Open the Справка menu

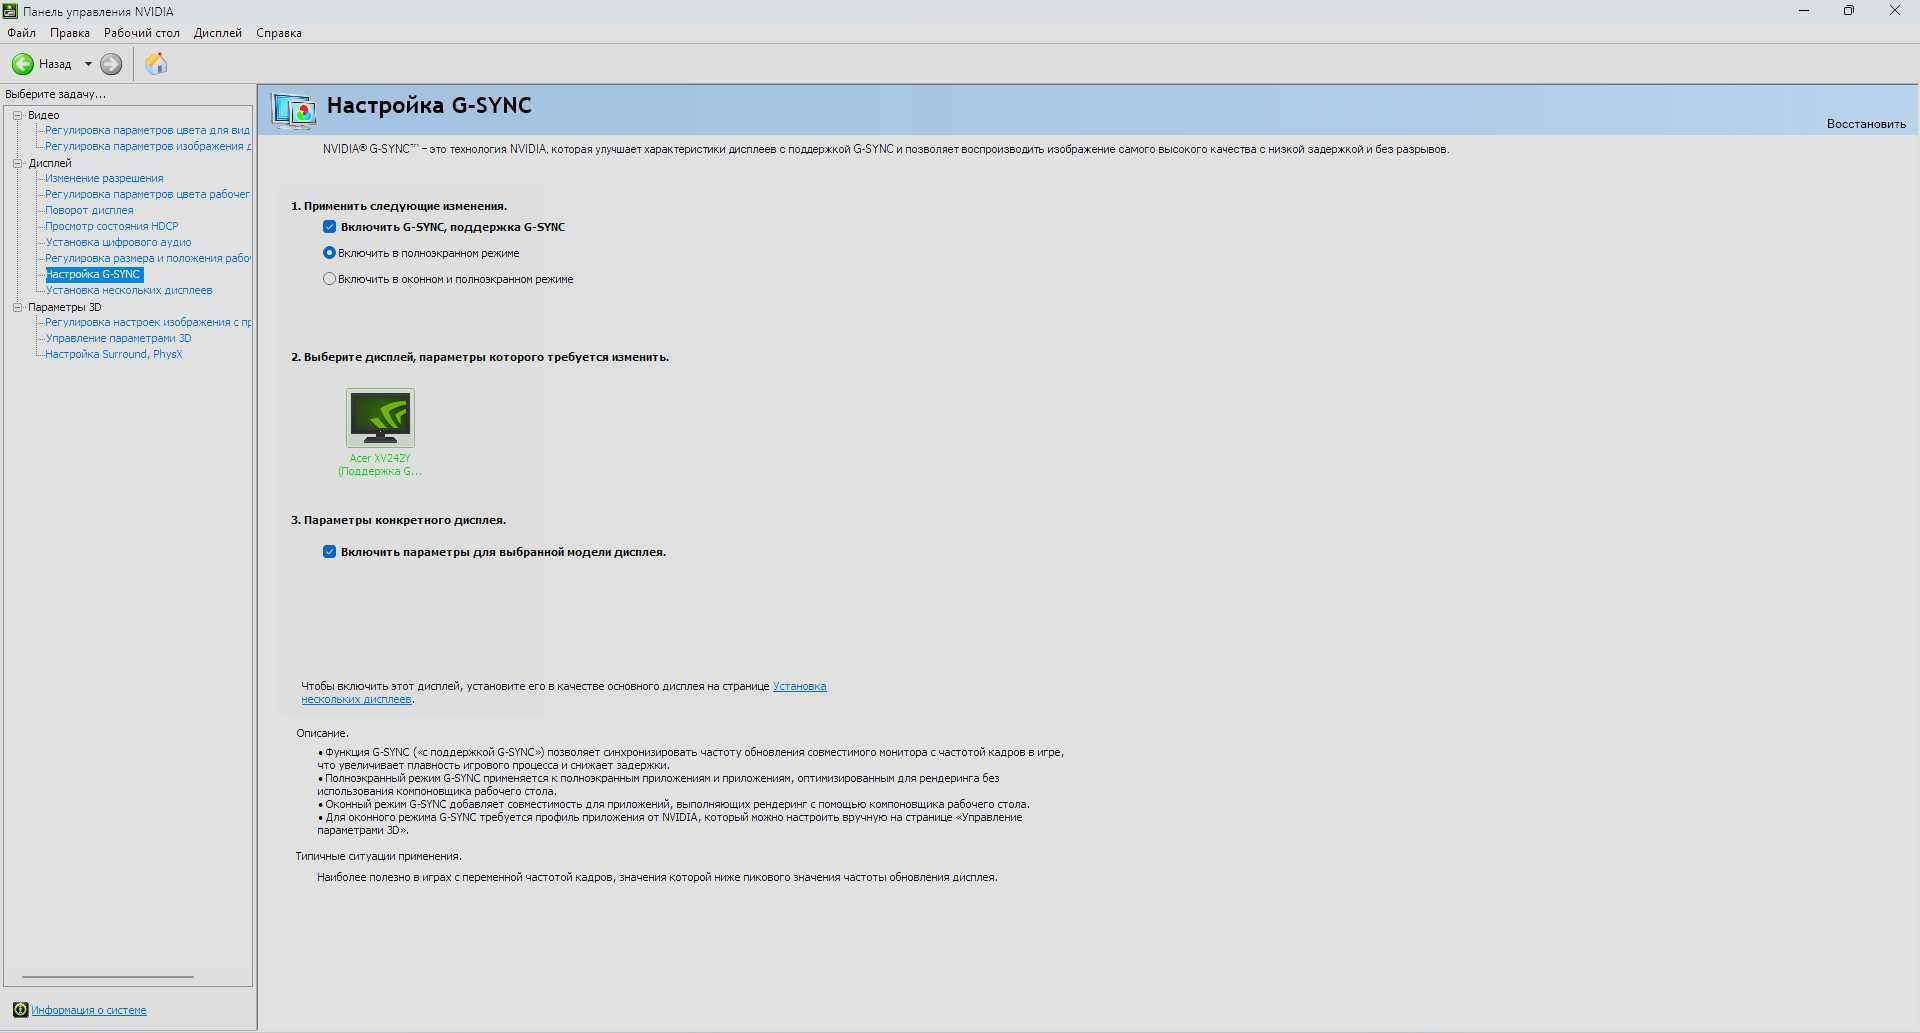click(279, 33)
